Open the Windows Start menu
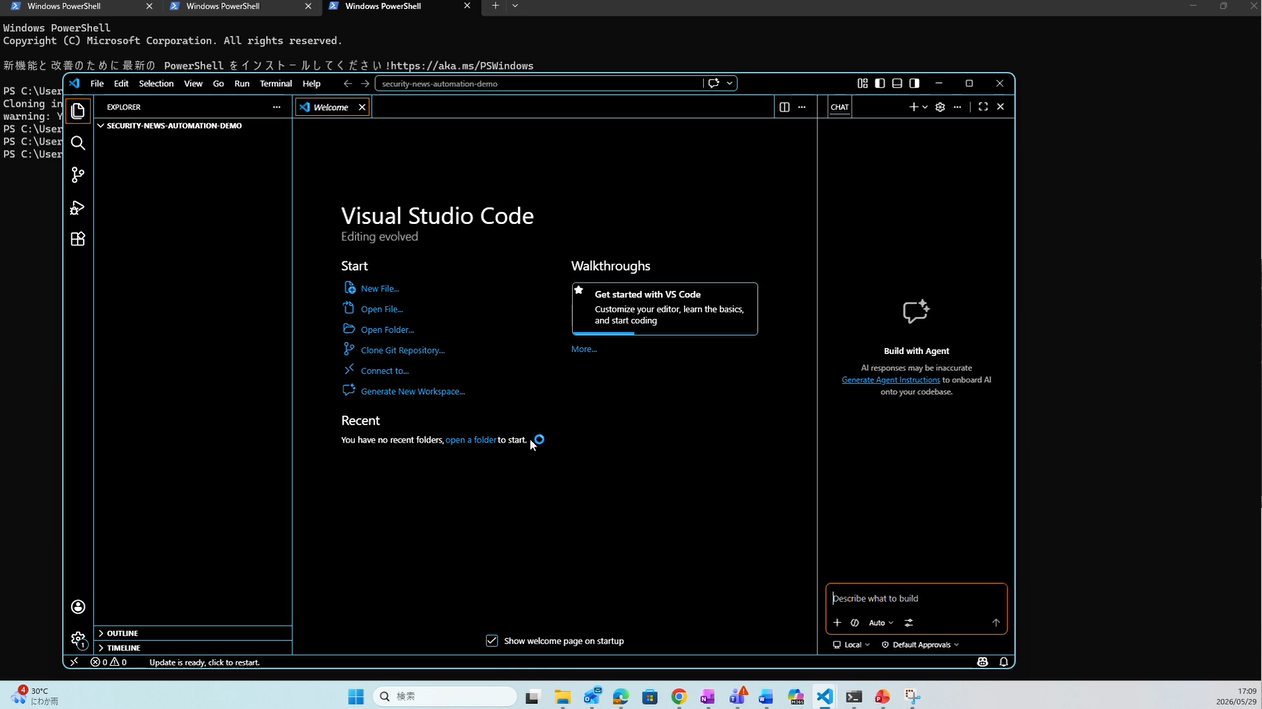Image resolution: width=1262 pixels, height=709 pixels. point(356,697)
